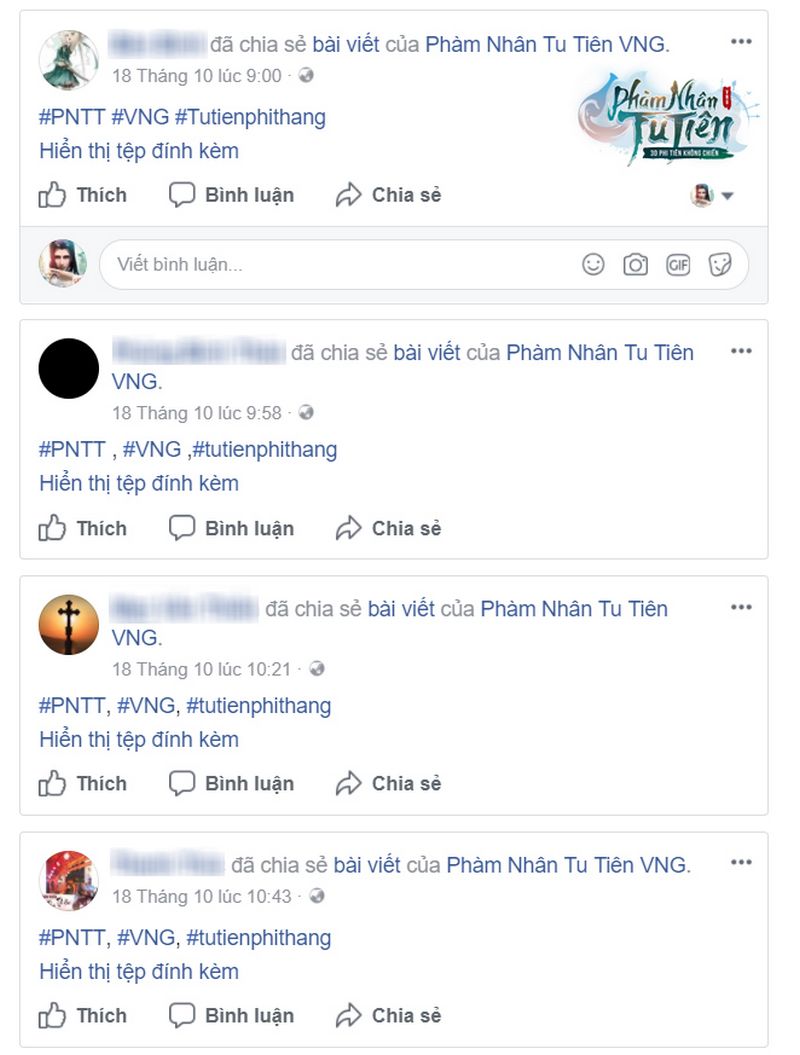
Task: Like the post shared at 9:00
Action: tap(82, 195)
